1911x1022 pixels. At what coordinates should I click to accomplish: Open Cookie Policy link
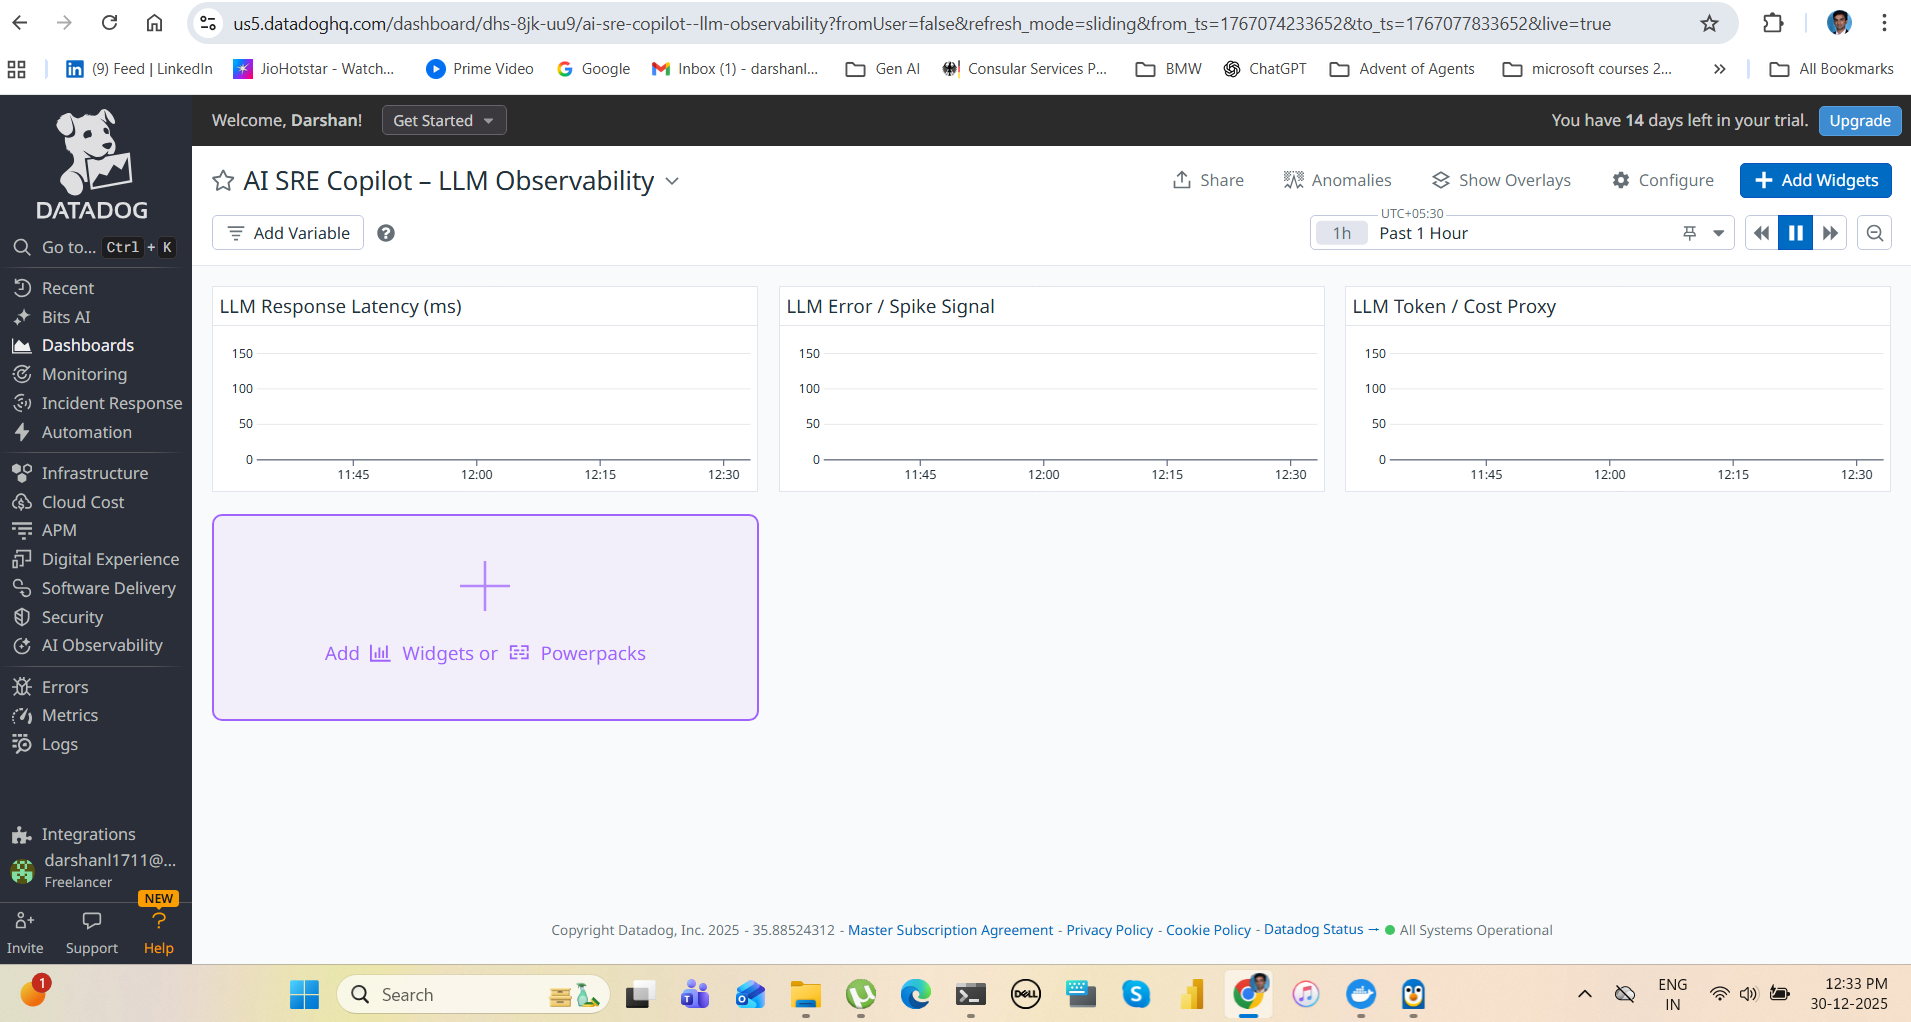click(x=1208, y=930)
